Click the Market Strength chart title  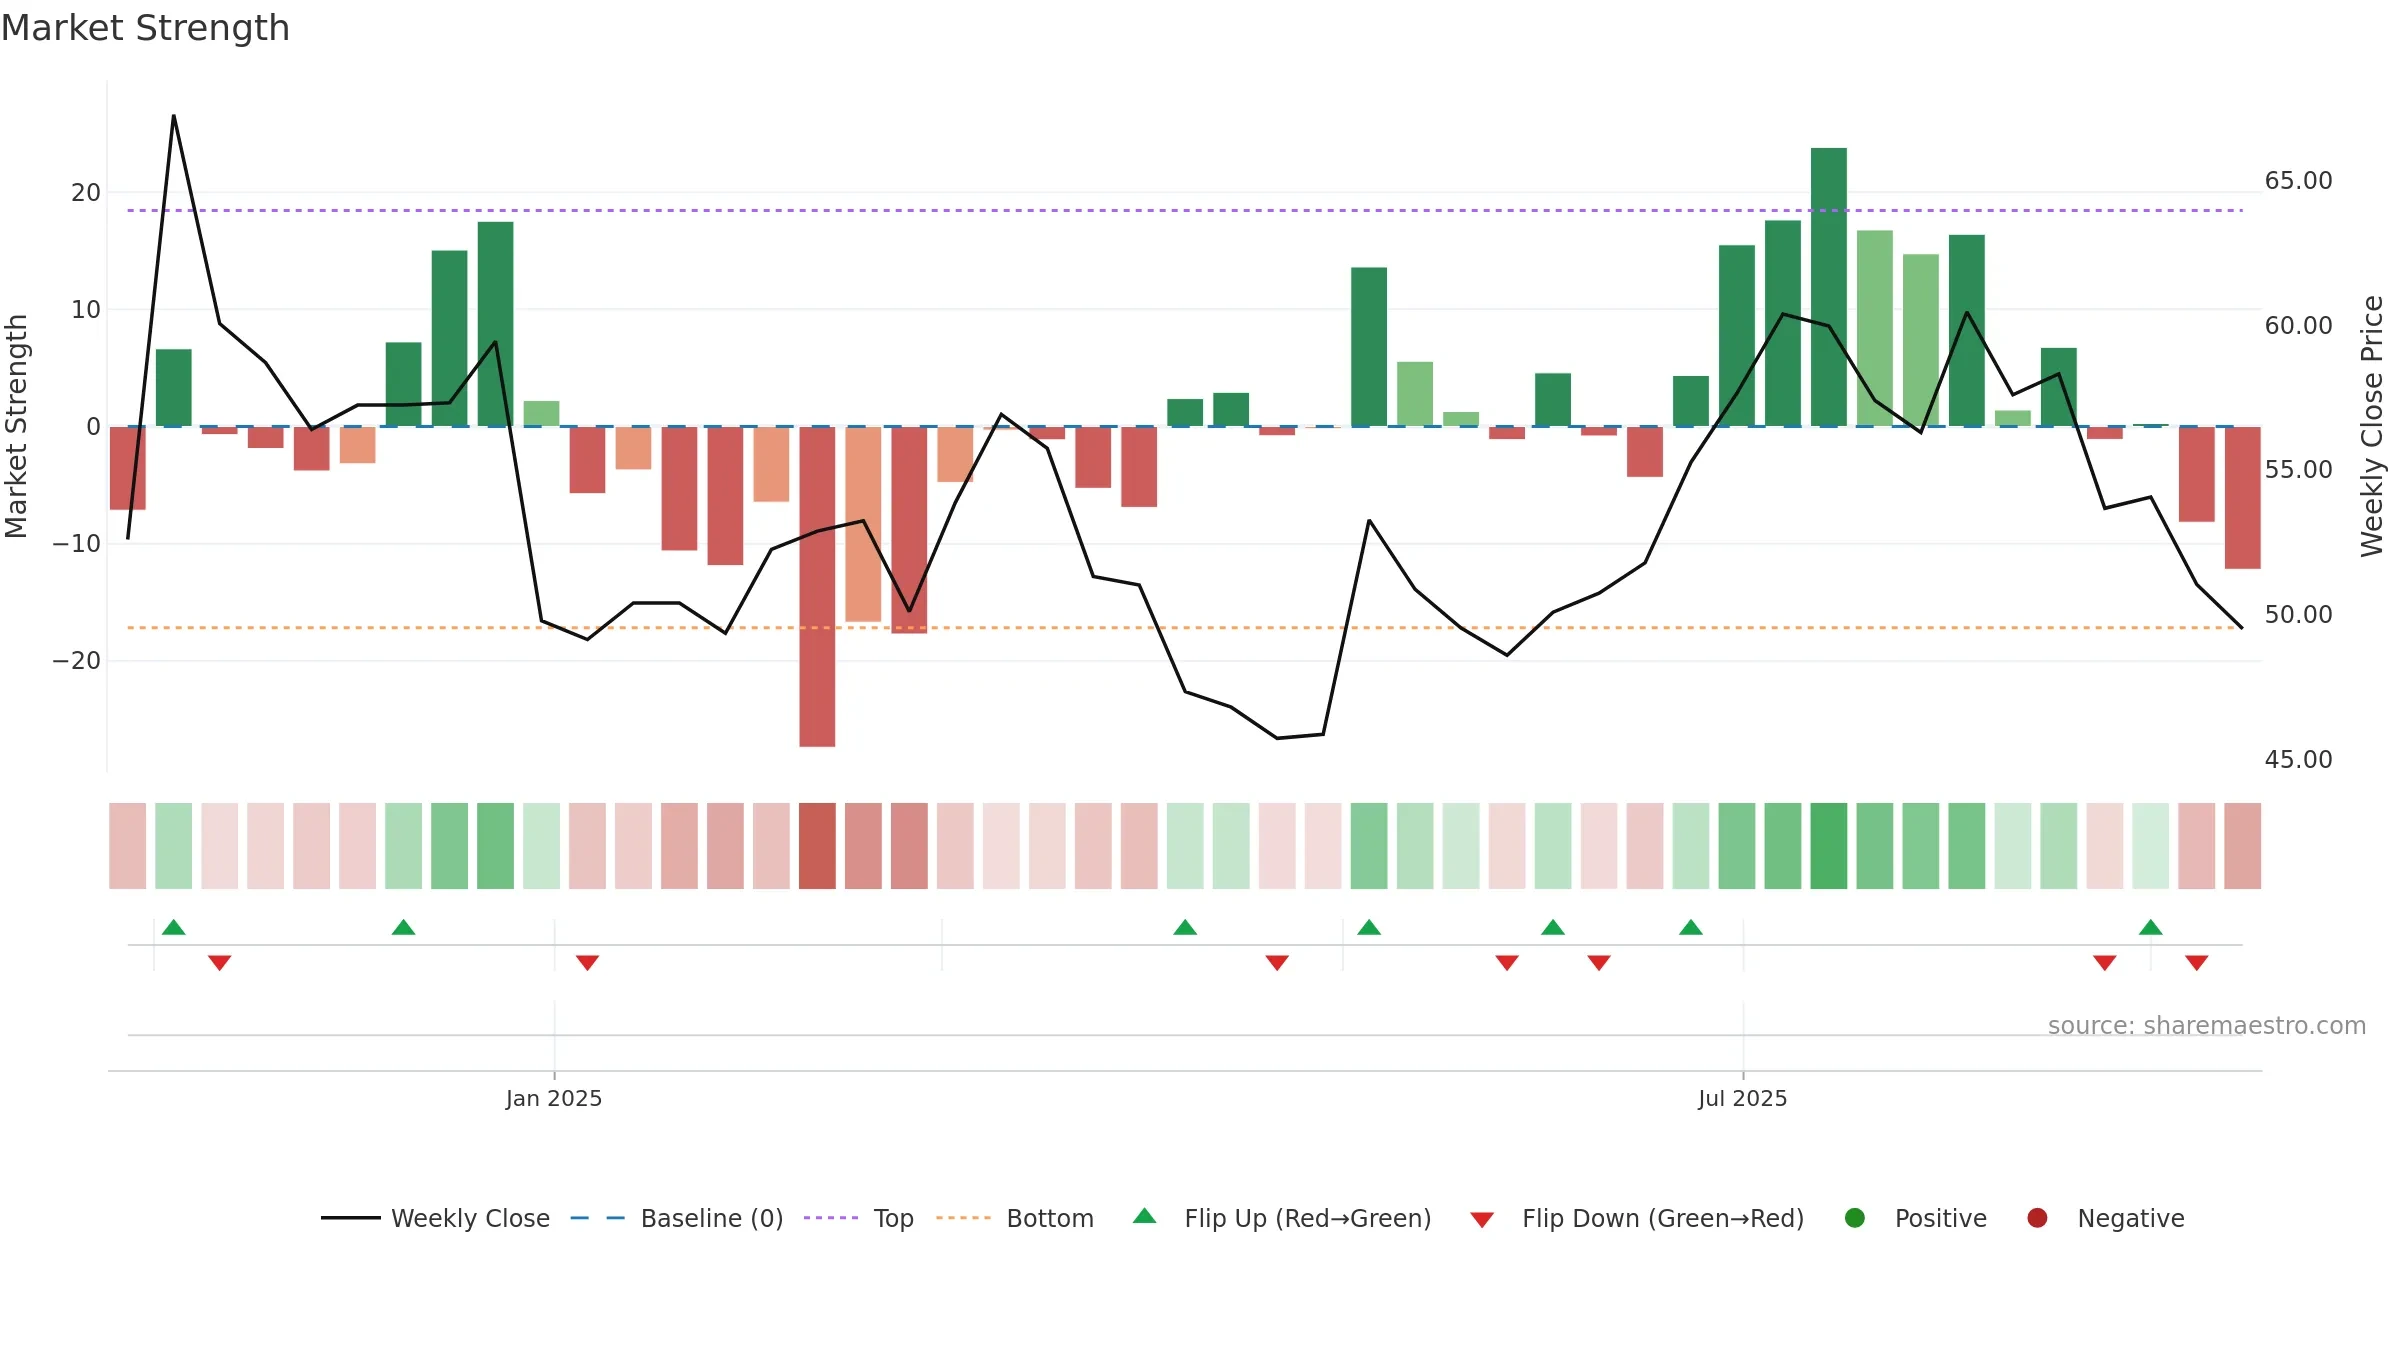coord(145,28)
